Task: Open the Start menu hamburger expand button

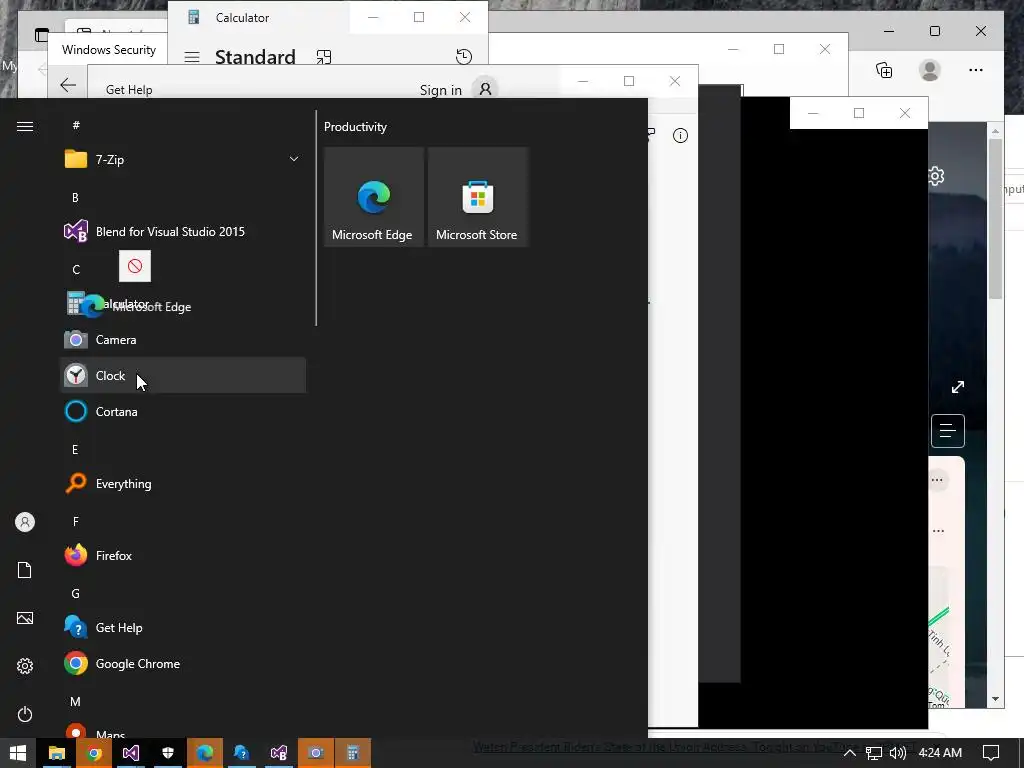Action: coord(25,126)
